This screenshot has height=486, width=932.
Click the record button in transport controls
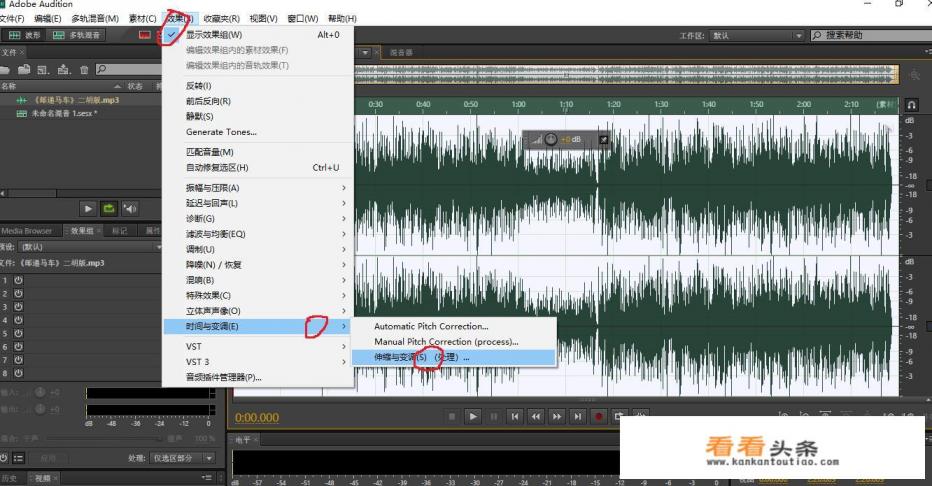point(600,416)
